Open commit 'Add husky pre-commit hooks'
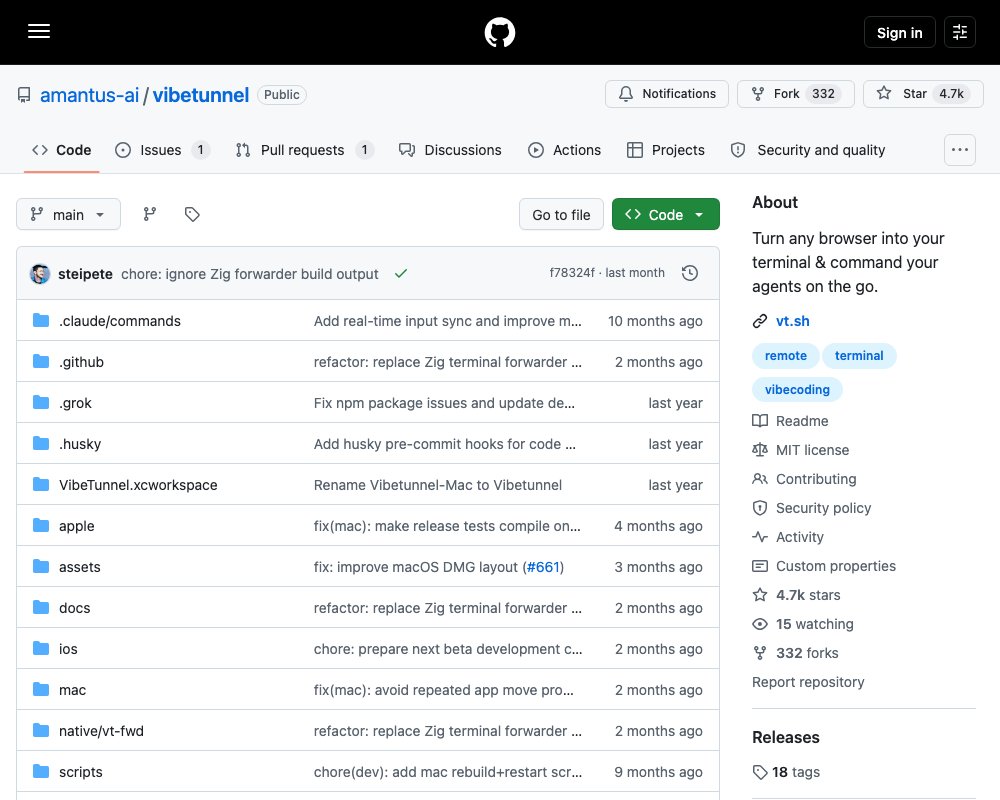 pos(445,444)
